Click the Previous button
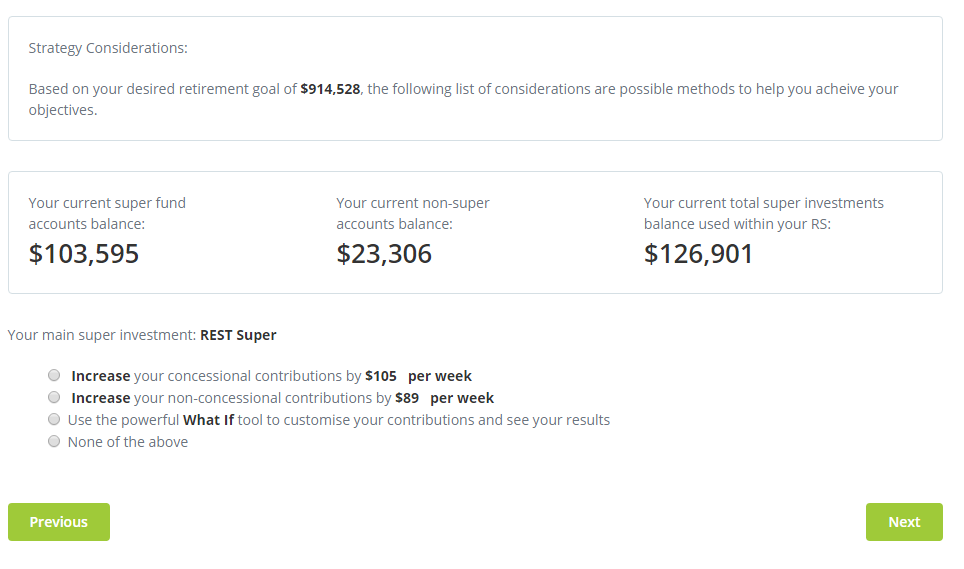Screen dimensions: 964x569 59,522
